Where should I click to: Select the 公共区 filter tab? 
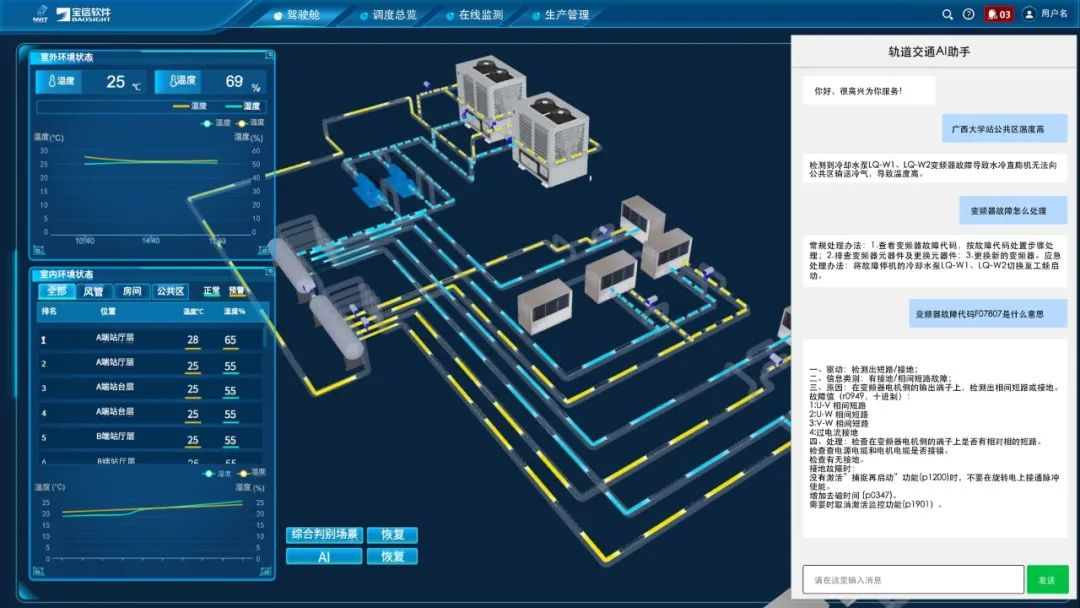[x=170, y=292]
